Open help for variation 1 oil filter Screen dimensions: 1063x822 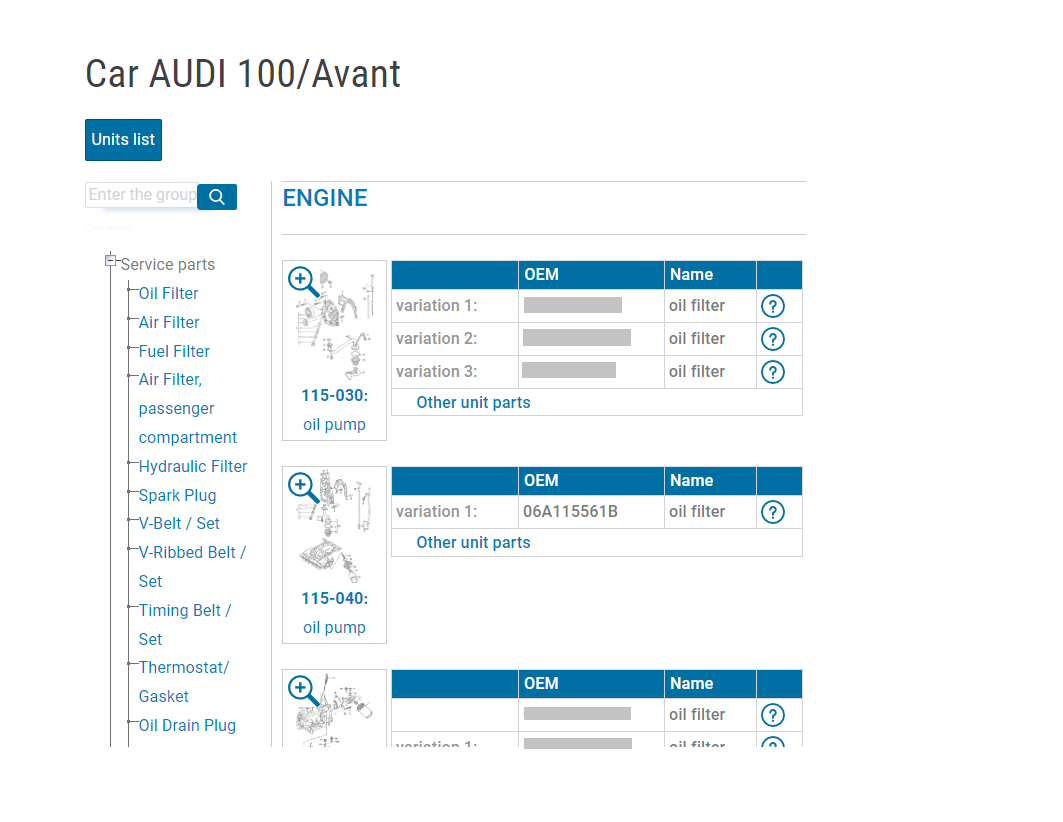click(x=772, y=305)
